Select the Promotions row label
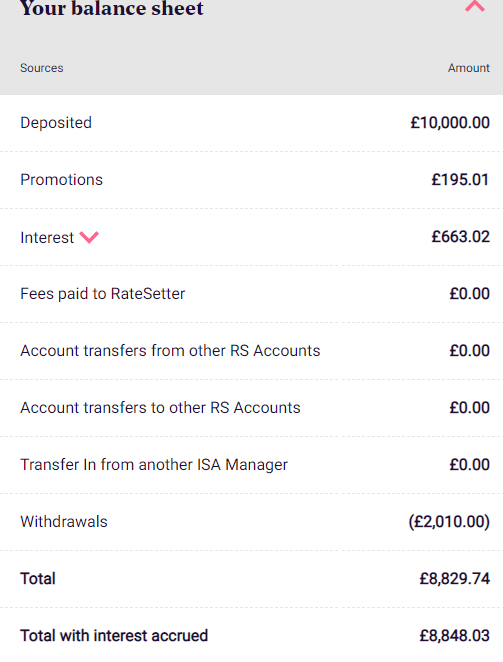This screenshot has height=662, width=503. [62, 180]
